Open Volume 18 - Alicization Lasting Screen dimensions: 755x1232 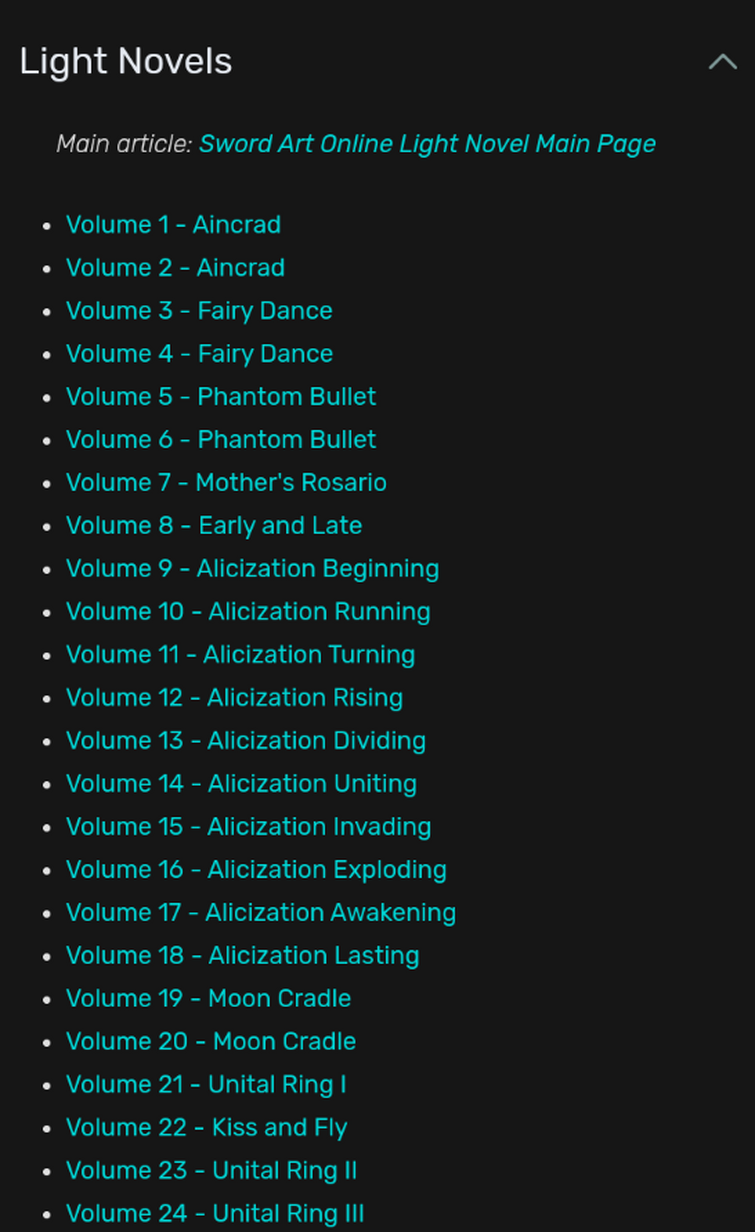pyautogui.click(x=242, y=956)
